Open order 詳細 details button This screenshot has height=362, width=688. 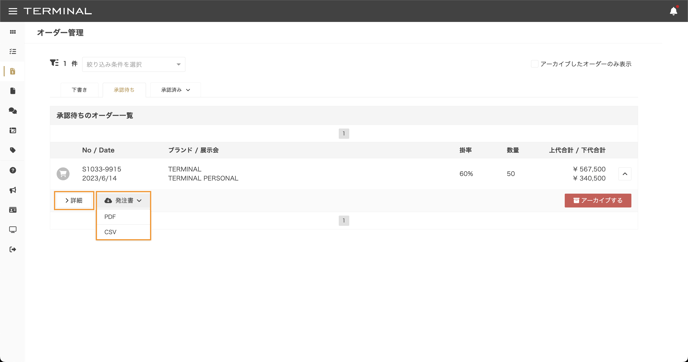pos(74,201)
